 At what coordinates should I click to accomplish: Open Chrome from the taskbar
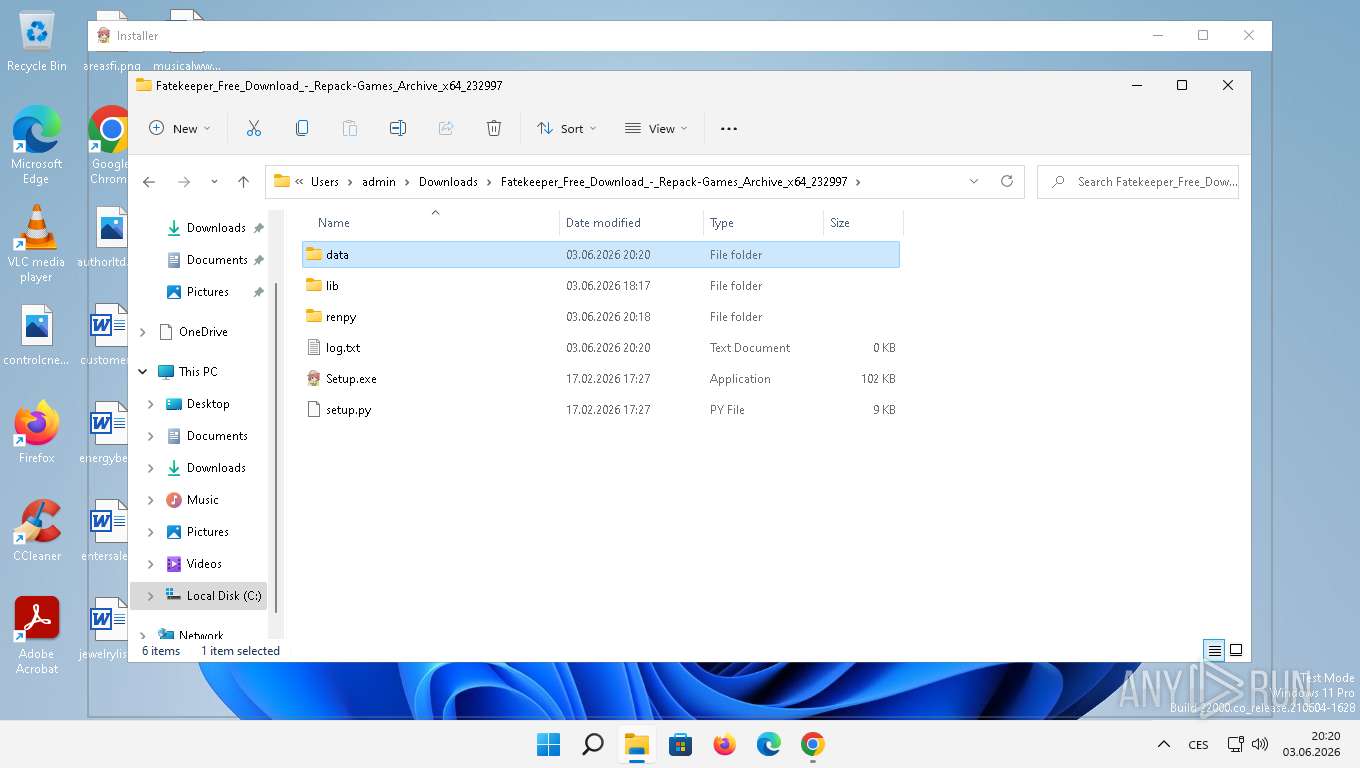(x=813, y=745)
